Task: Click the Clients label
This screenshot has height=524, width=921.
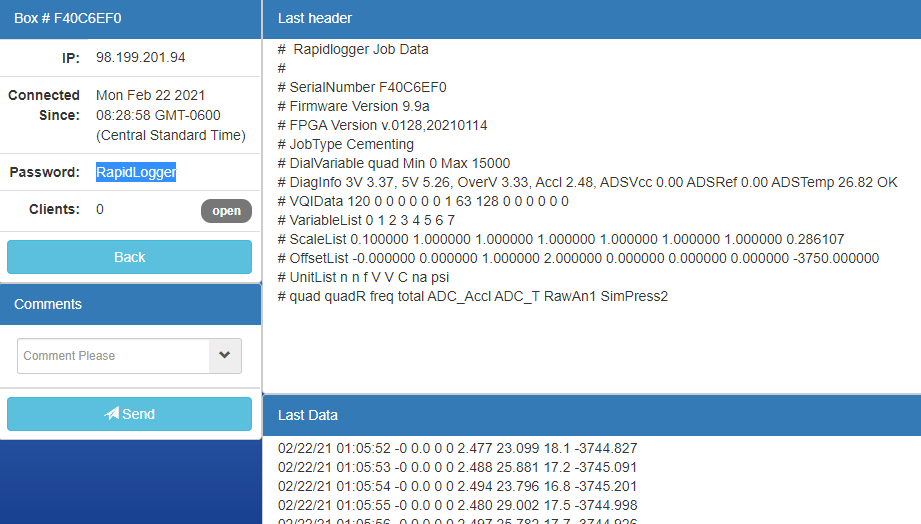Action: 54,209
